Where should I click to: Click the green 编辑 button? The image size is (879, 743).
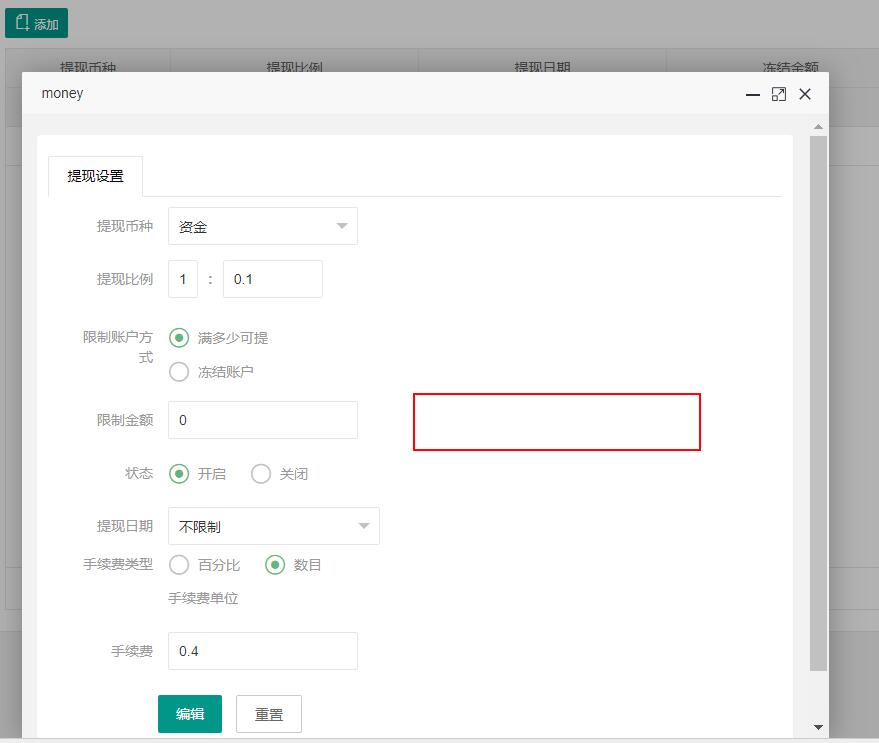[190, 714]
